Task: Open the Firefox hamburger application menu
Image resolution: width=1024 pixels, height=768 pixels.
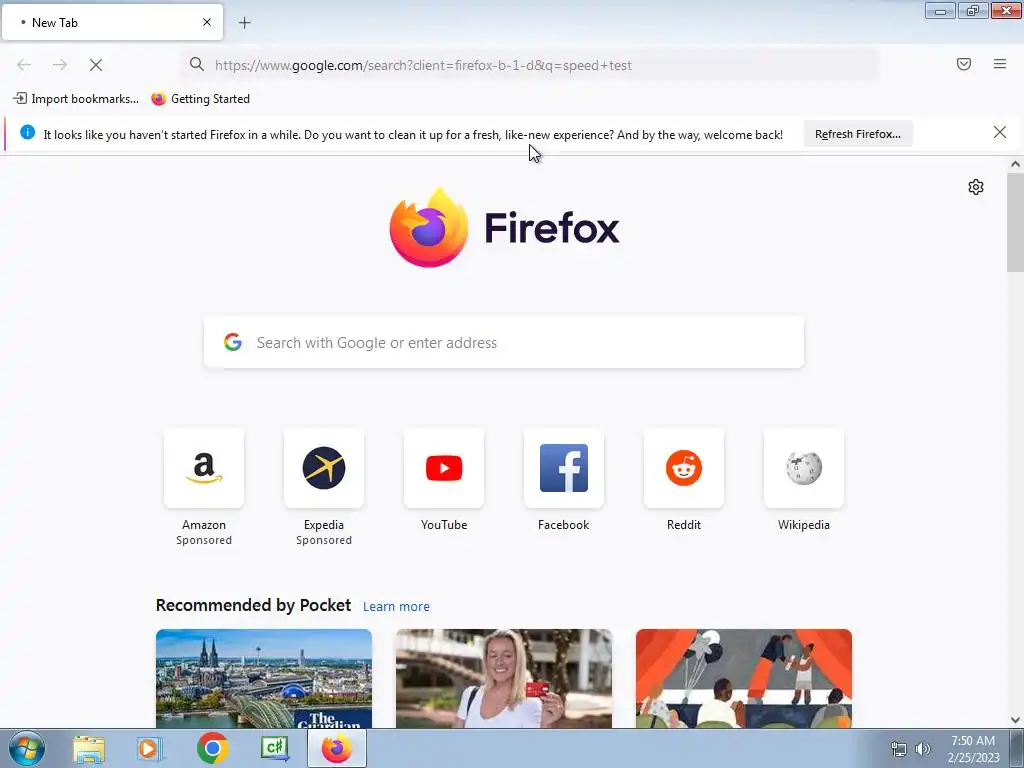Action: (1000, 64)
